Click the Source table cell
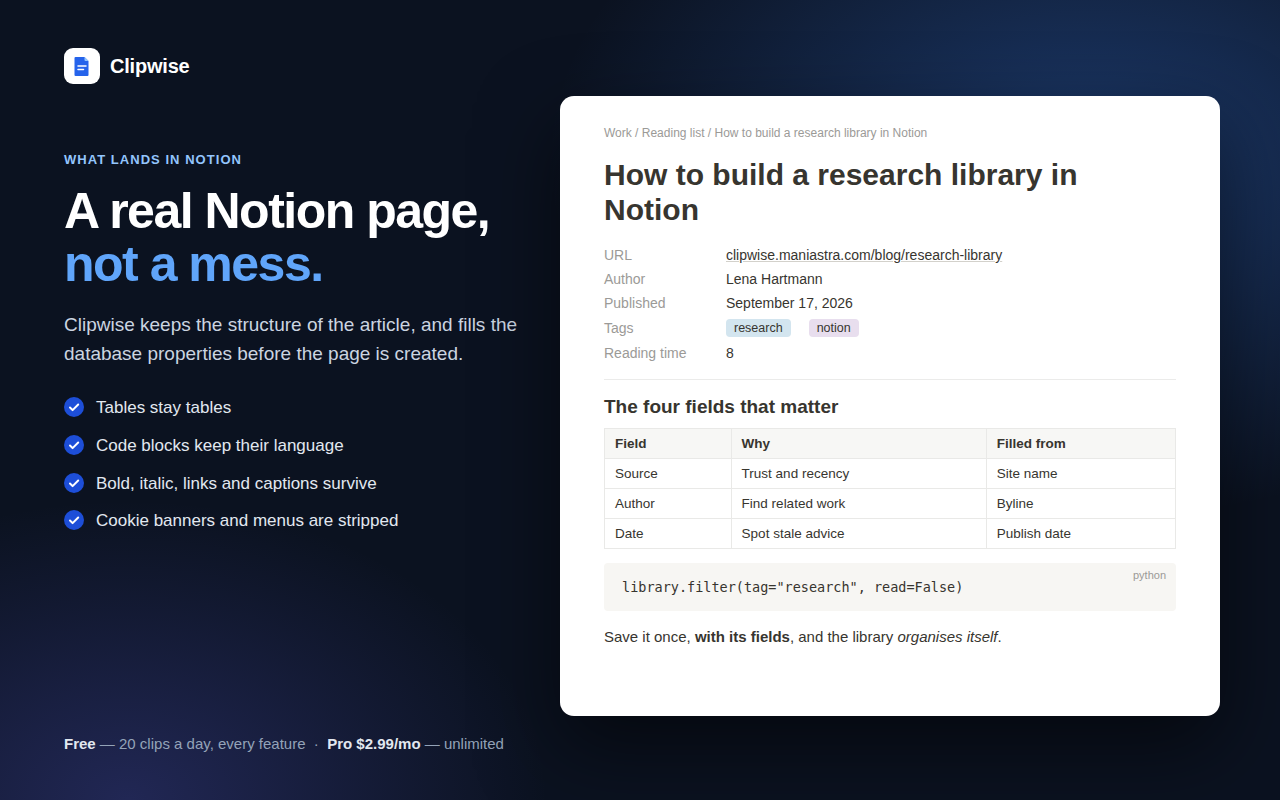This screenshot has width=1280, height=800. click(668, 474)
